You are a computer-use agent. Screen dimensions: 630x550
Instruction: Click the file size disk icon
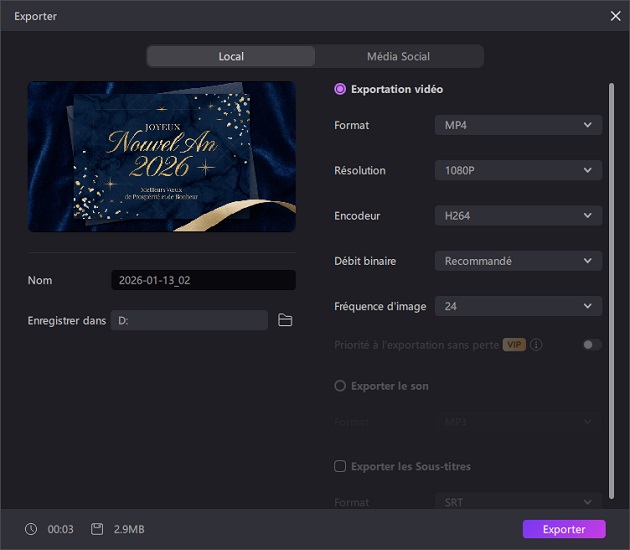[x=97, y=529]
